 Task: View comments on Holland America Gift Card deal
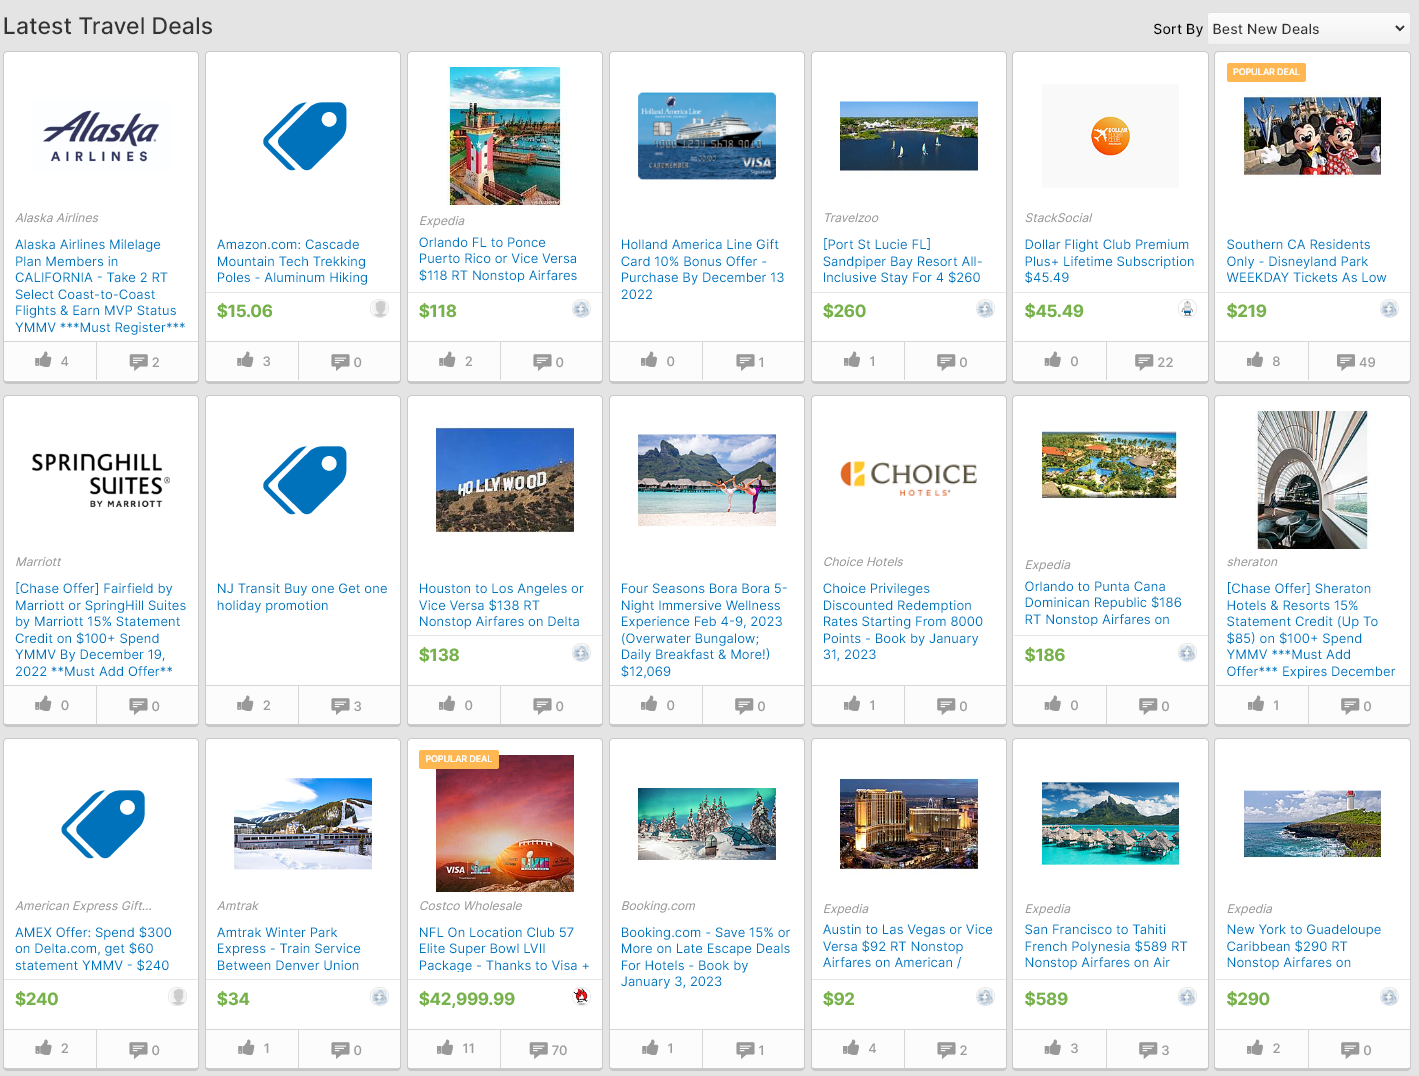[x=752, y=361]
